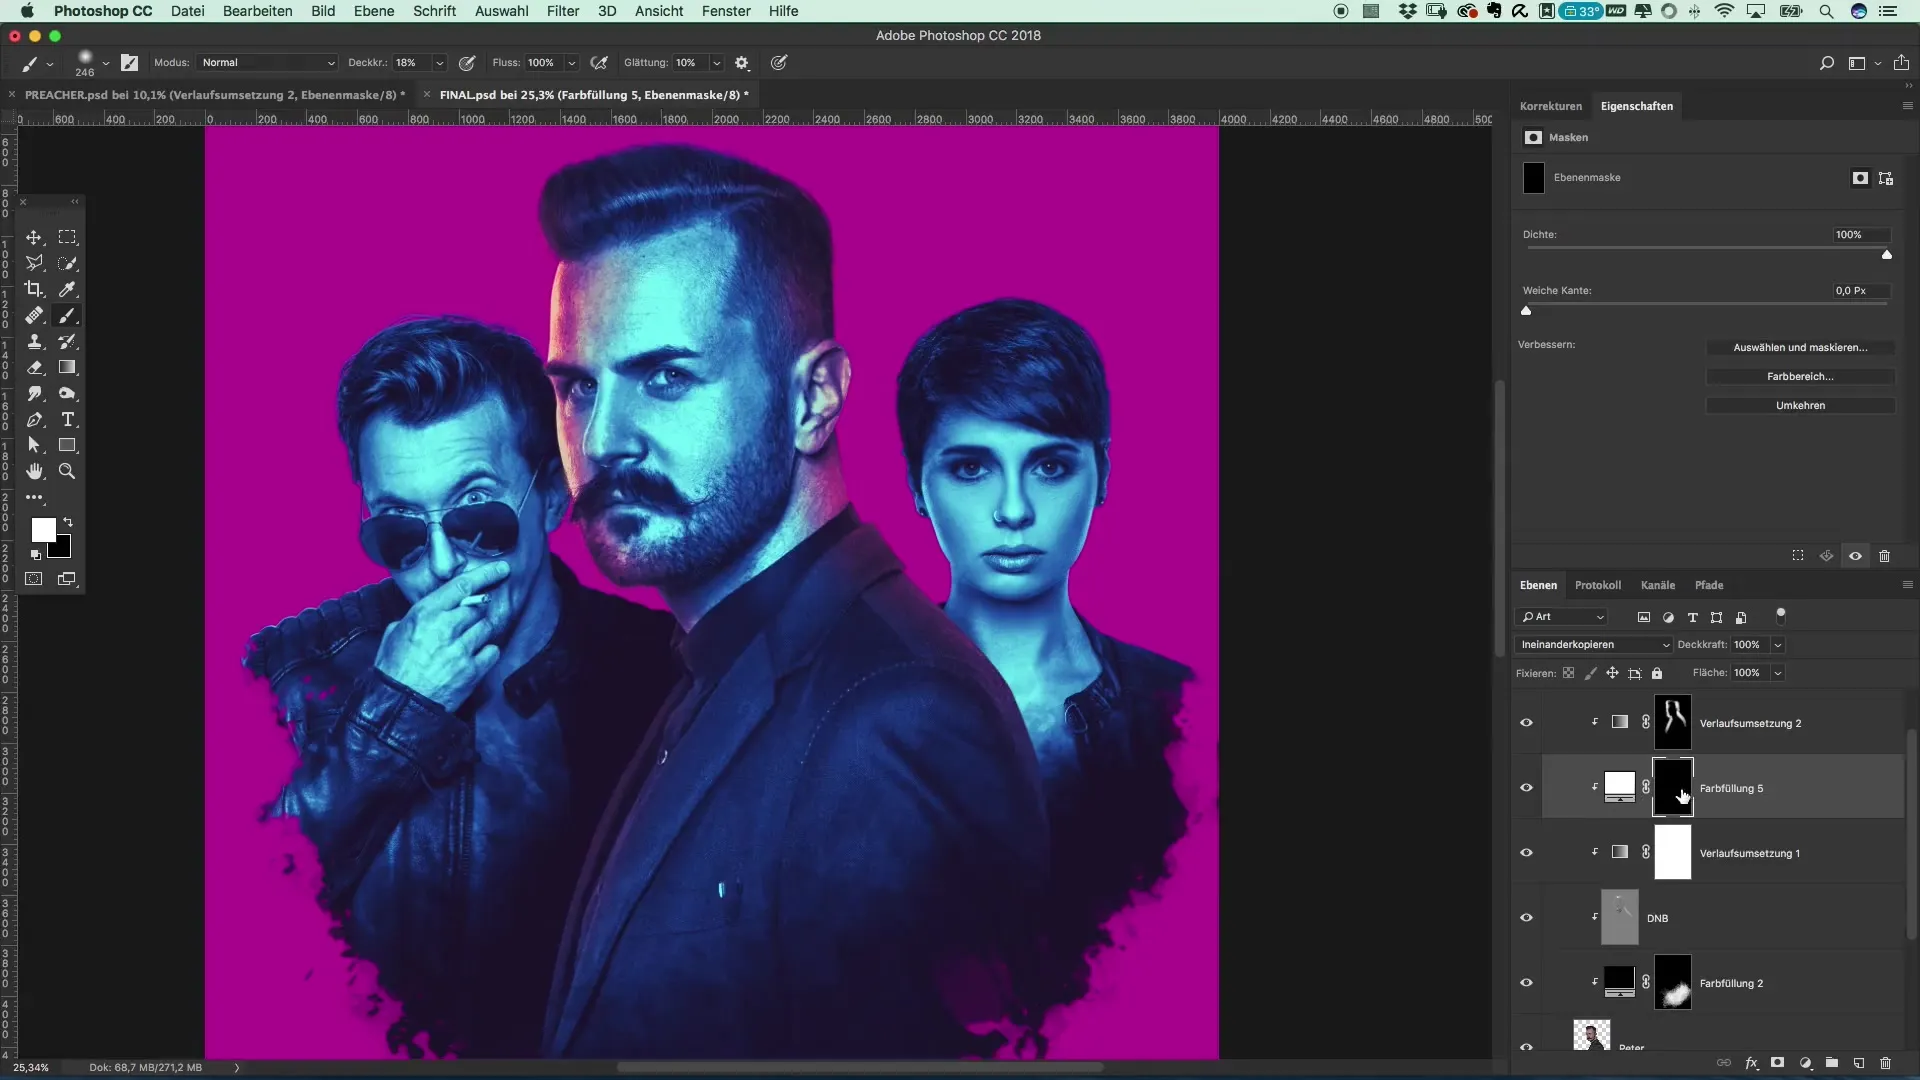Click the Weiche Kante value field
The width and height of the screenshot is (1920, 1080).
(x=1860, y=291)
